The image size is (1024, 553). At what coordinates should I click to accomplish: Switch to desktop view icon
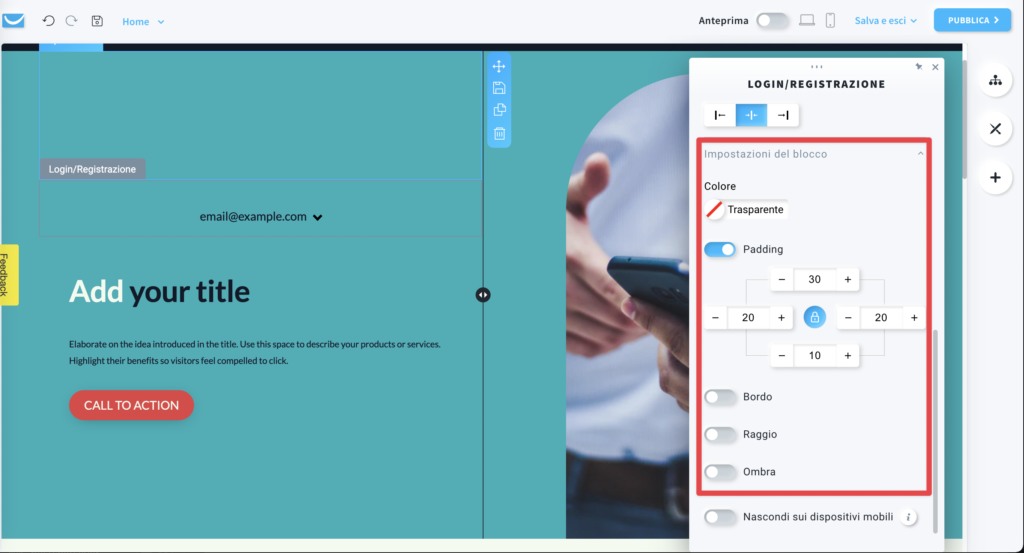pos(807,20)
